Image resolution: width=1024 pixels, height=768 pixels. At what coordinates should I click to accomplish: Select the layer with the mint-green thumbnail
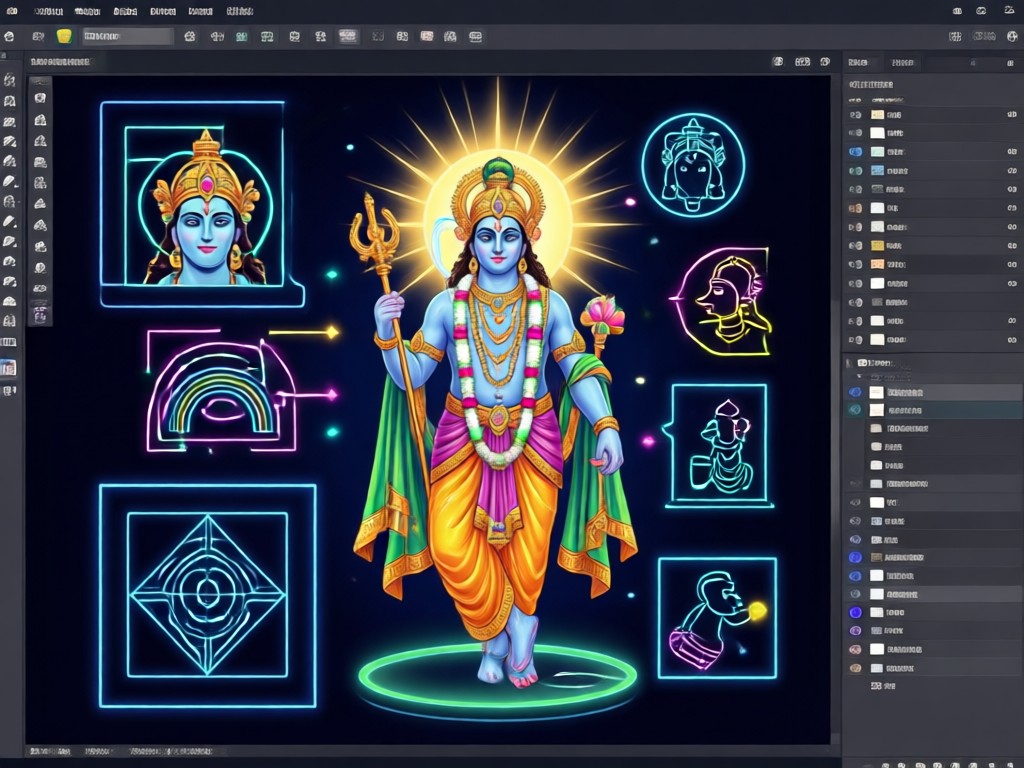(931, 152)
